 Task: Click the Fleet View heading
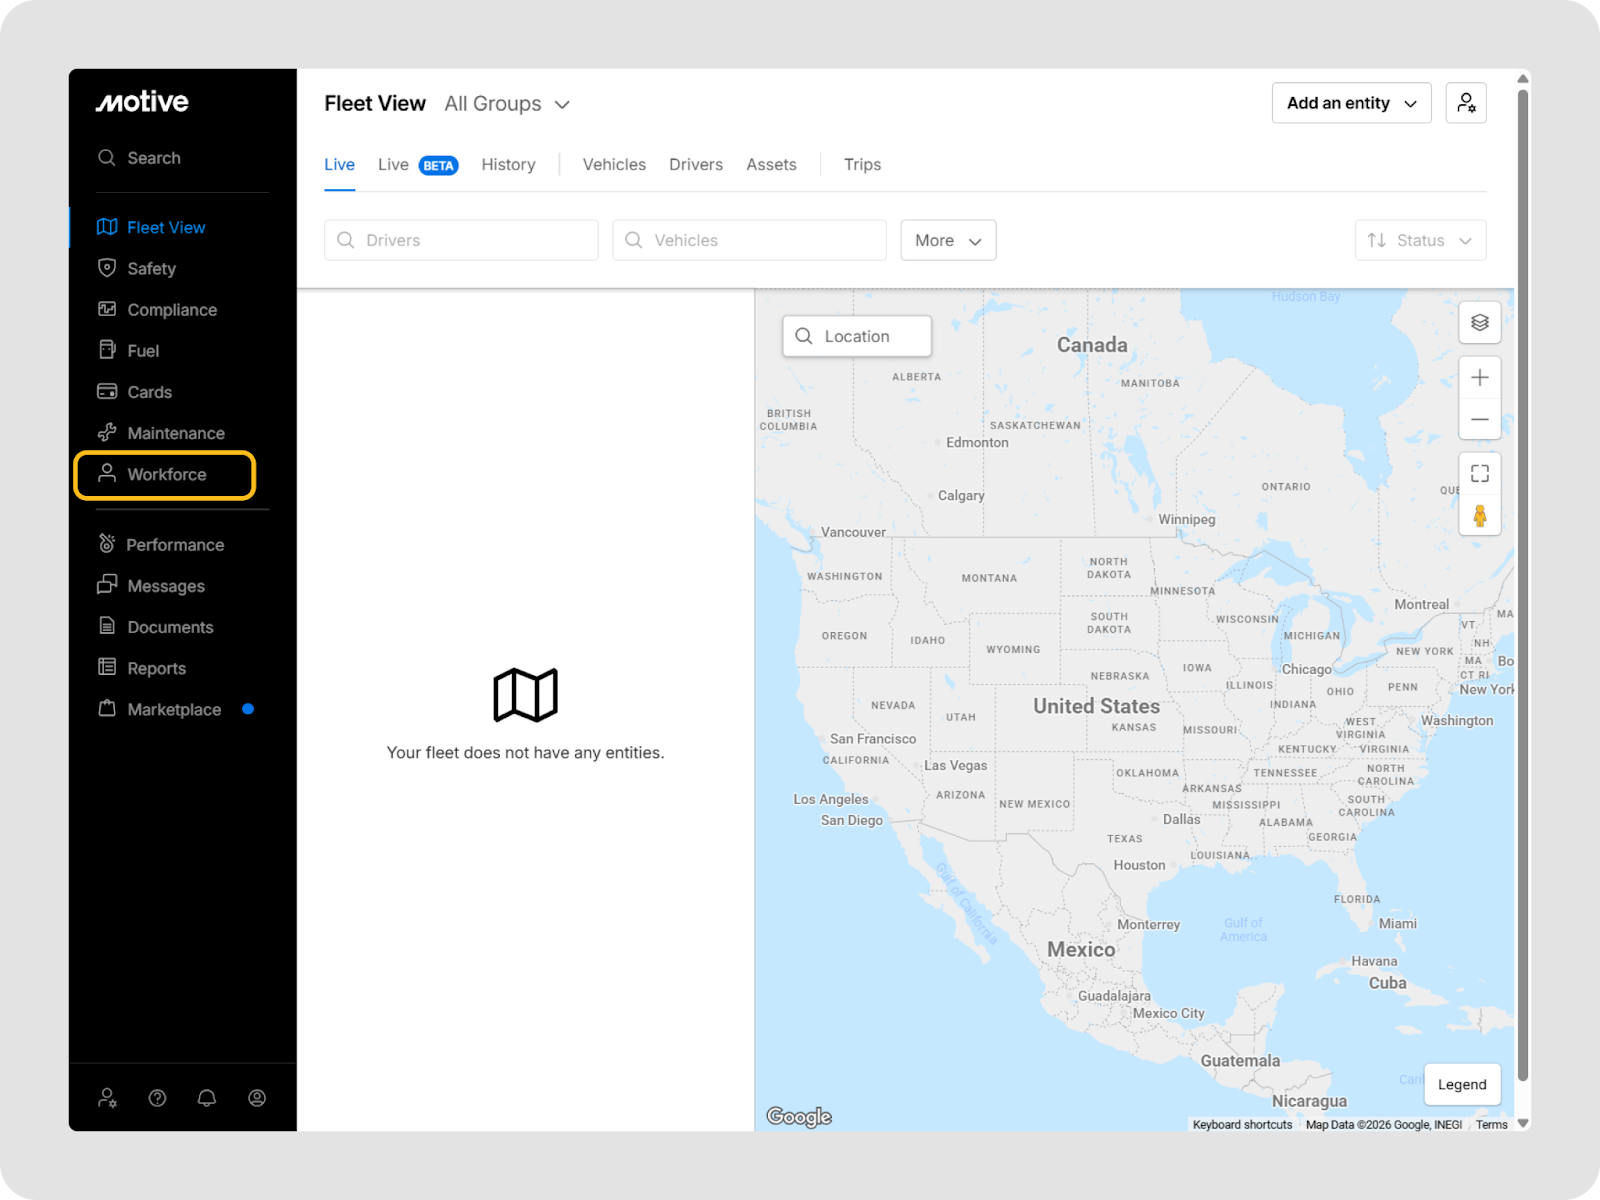[375, 103]
